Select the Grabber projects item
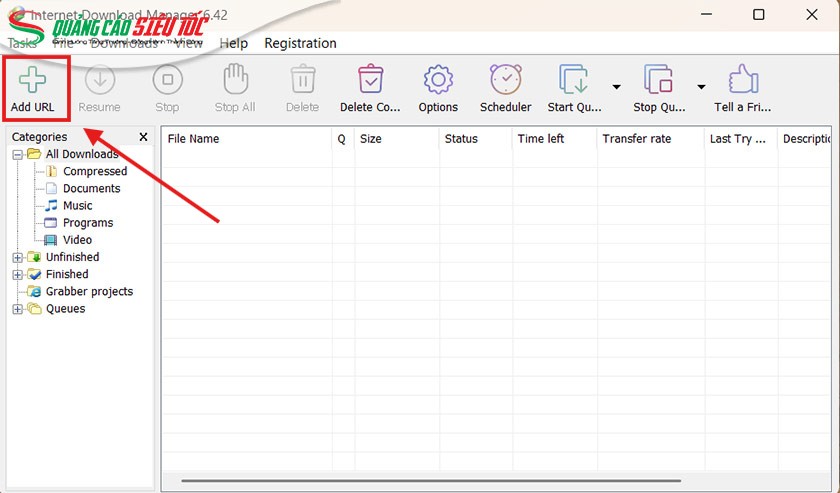This screenshot has width=840, height=493. 89,292
